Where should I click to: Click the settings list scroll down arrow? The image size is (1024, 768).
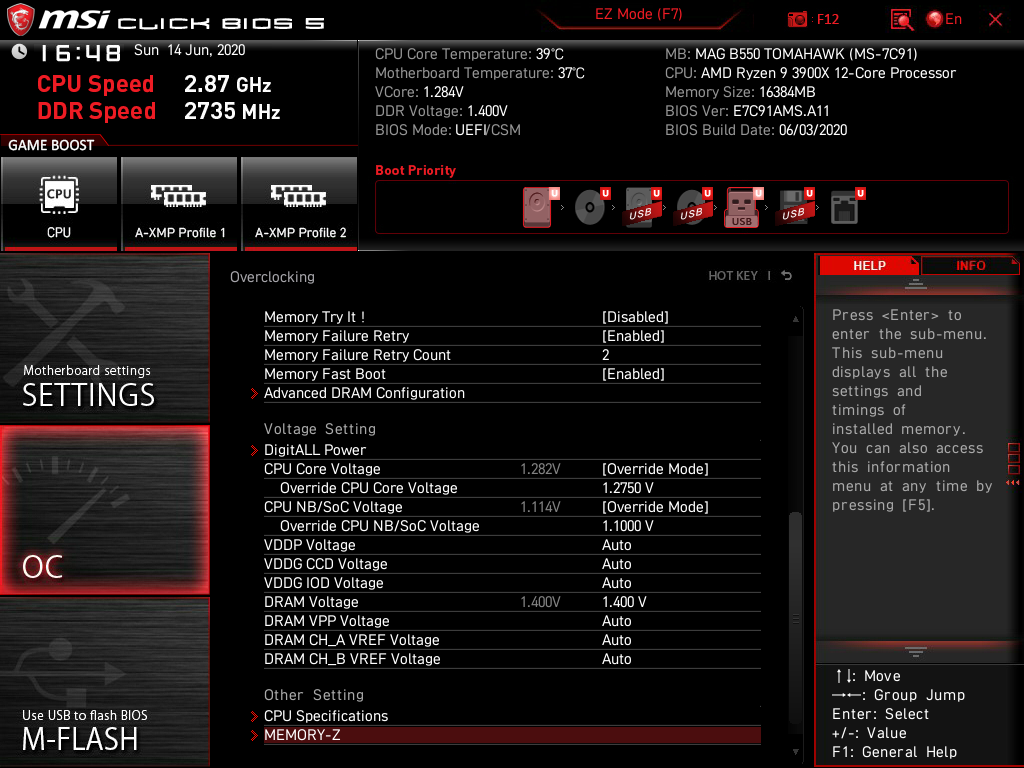point(795,752)
